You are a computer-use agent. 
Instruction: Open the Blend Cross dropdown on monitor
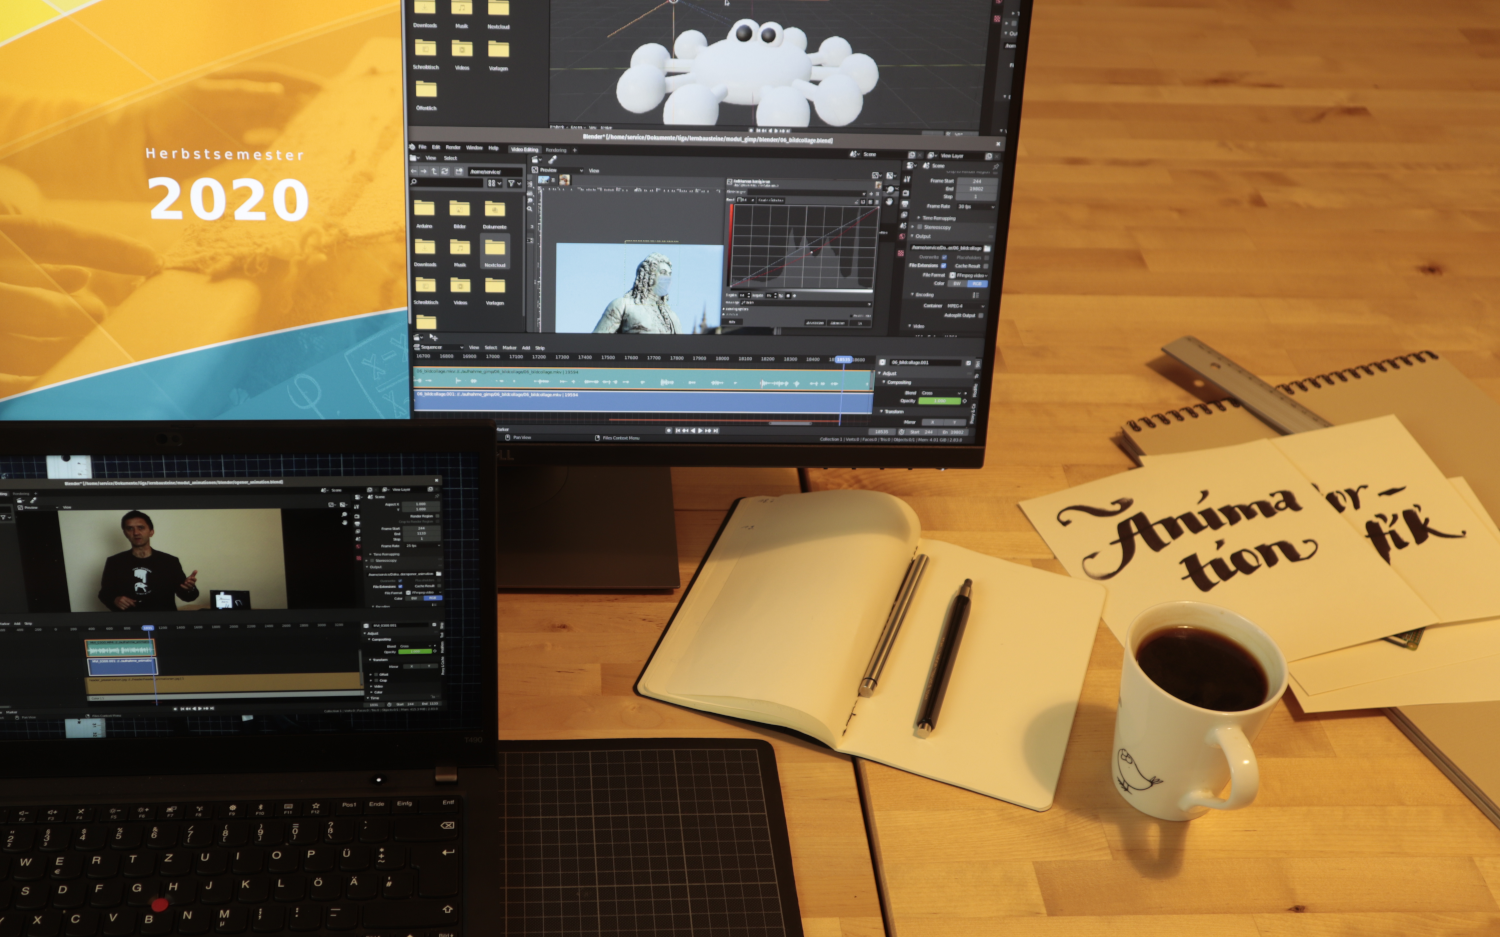coord(940,393)
